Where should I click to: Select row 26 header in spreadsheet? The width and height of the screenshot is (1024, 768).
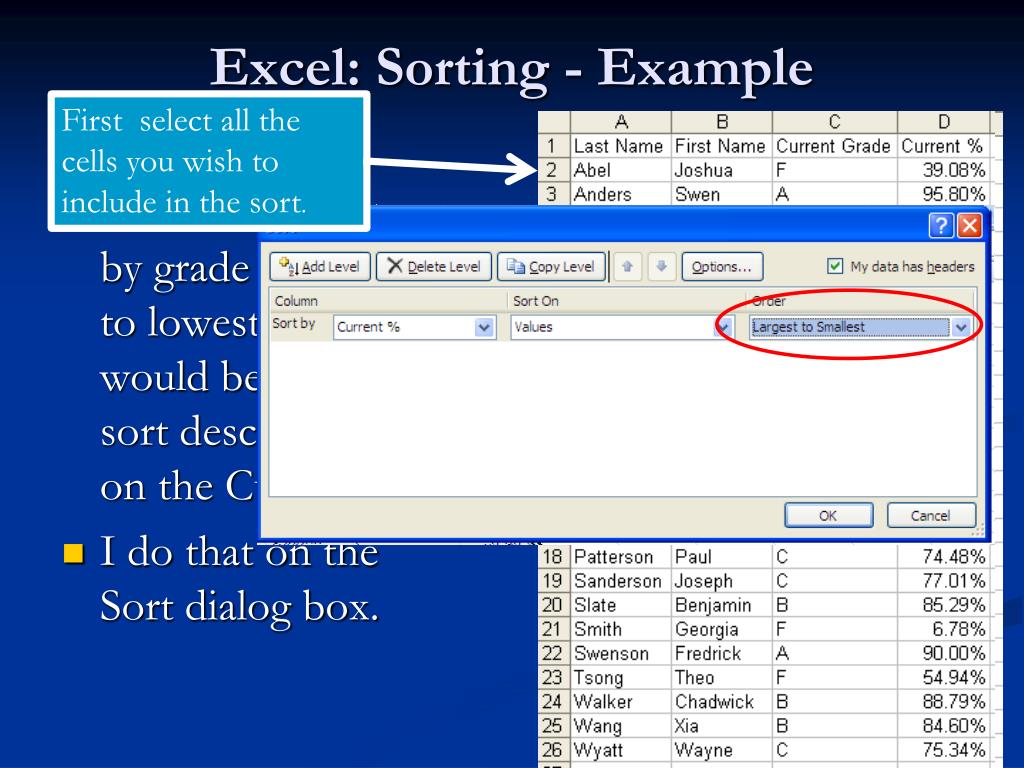point(553,750)
